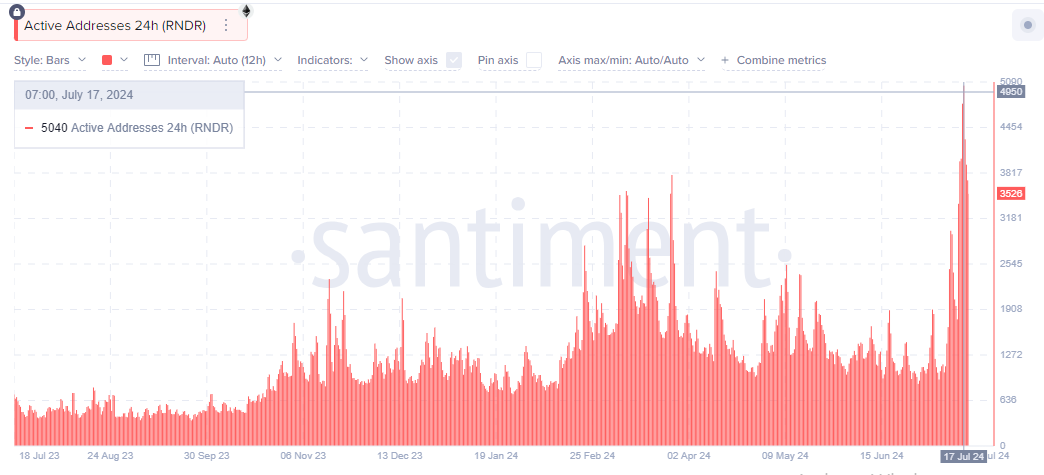Click the 2545 y-axis label

(1011, 263)
